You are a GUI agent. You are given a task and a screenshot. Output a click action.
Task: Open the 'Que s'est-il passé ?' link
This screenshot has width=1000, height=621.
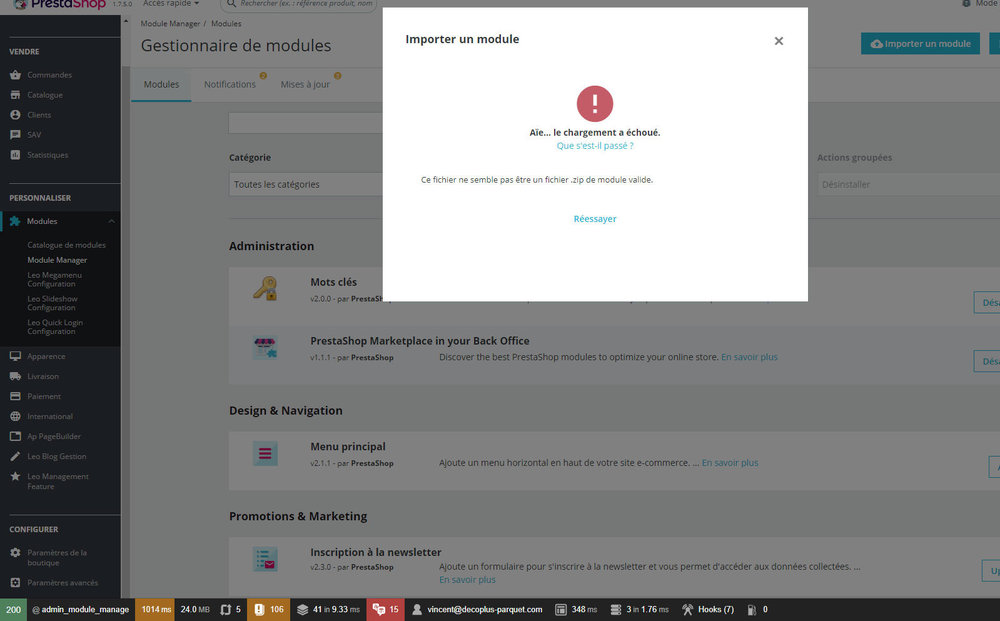pos(594,146)
